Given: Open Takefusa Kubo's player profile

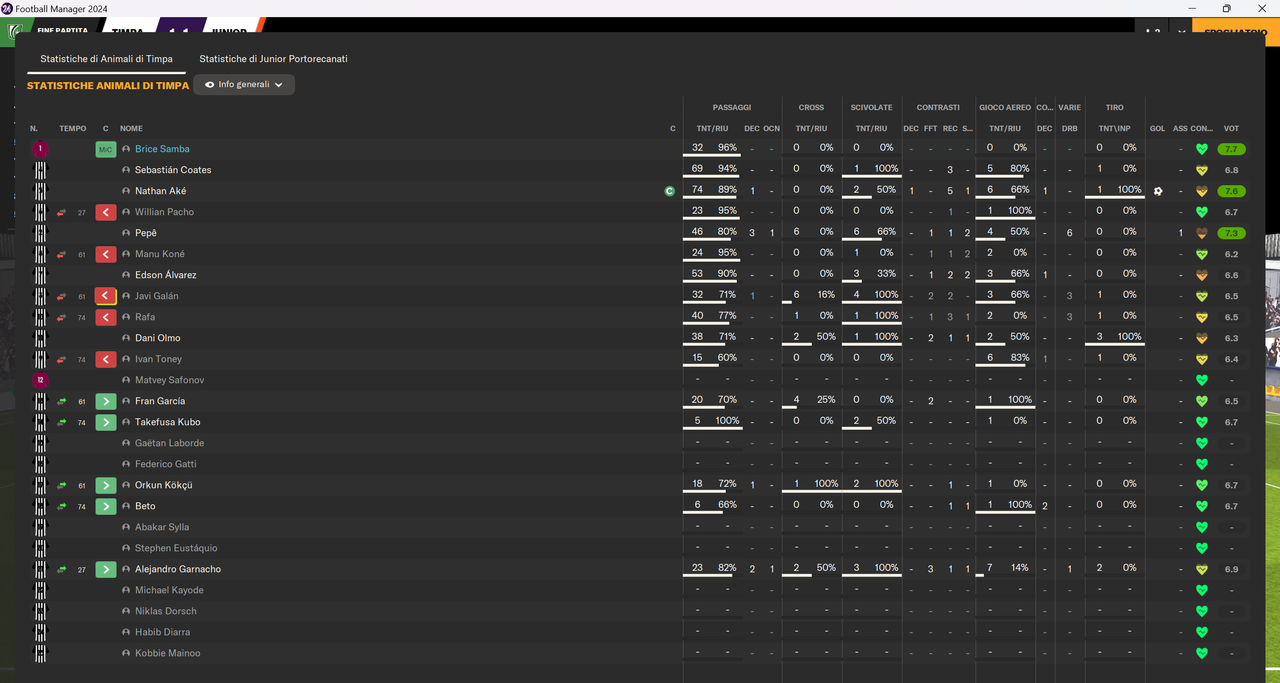Looking at the screenshot, I should click(168, 422).
